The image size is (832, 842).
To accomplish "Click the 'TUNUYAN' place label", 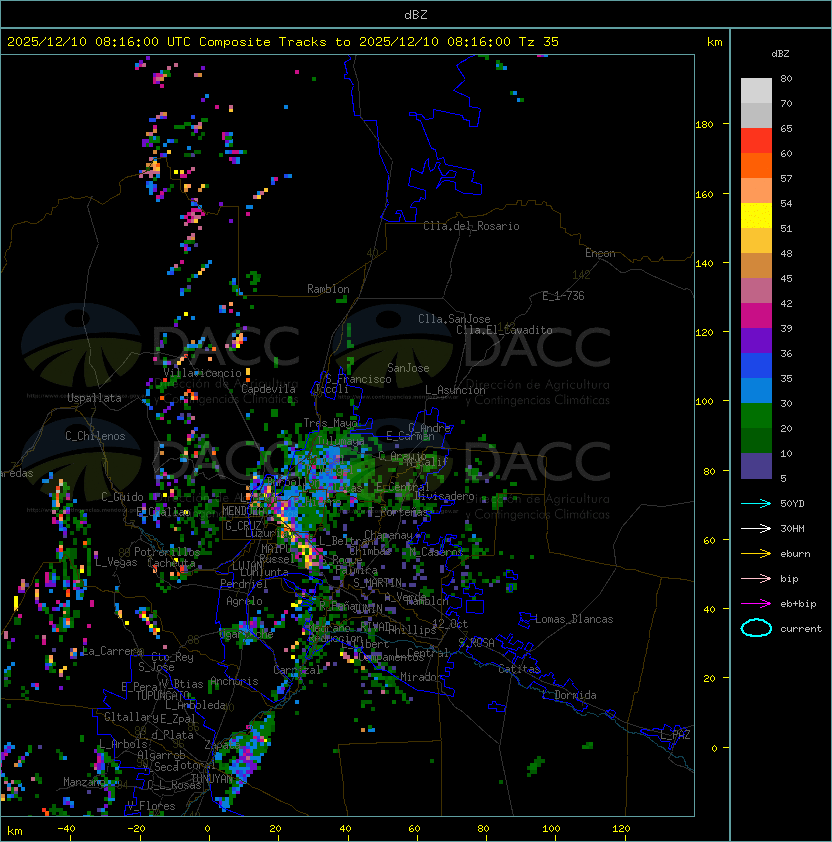I will click(x=212, y=779).
